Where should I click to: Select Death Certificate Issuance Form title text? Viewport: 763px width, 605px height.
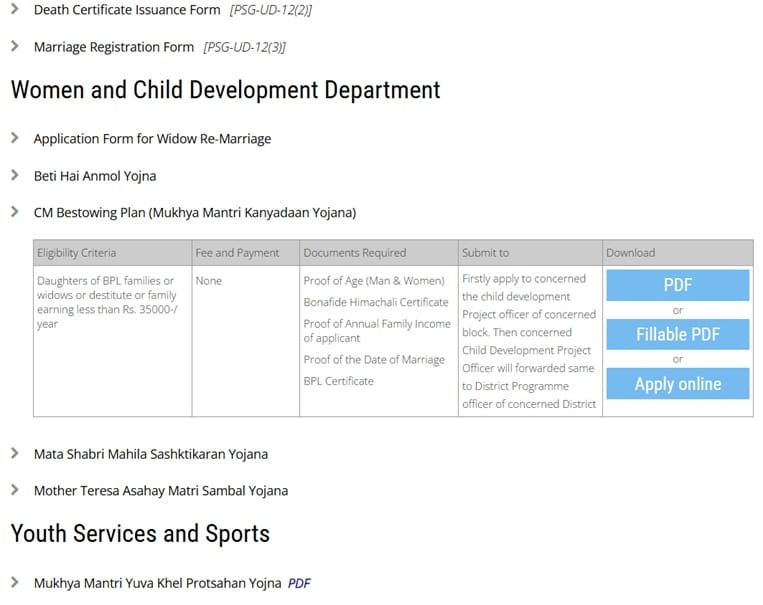pyautogui.click(x=127, y=10)
